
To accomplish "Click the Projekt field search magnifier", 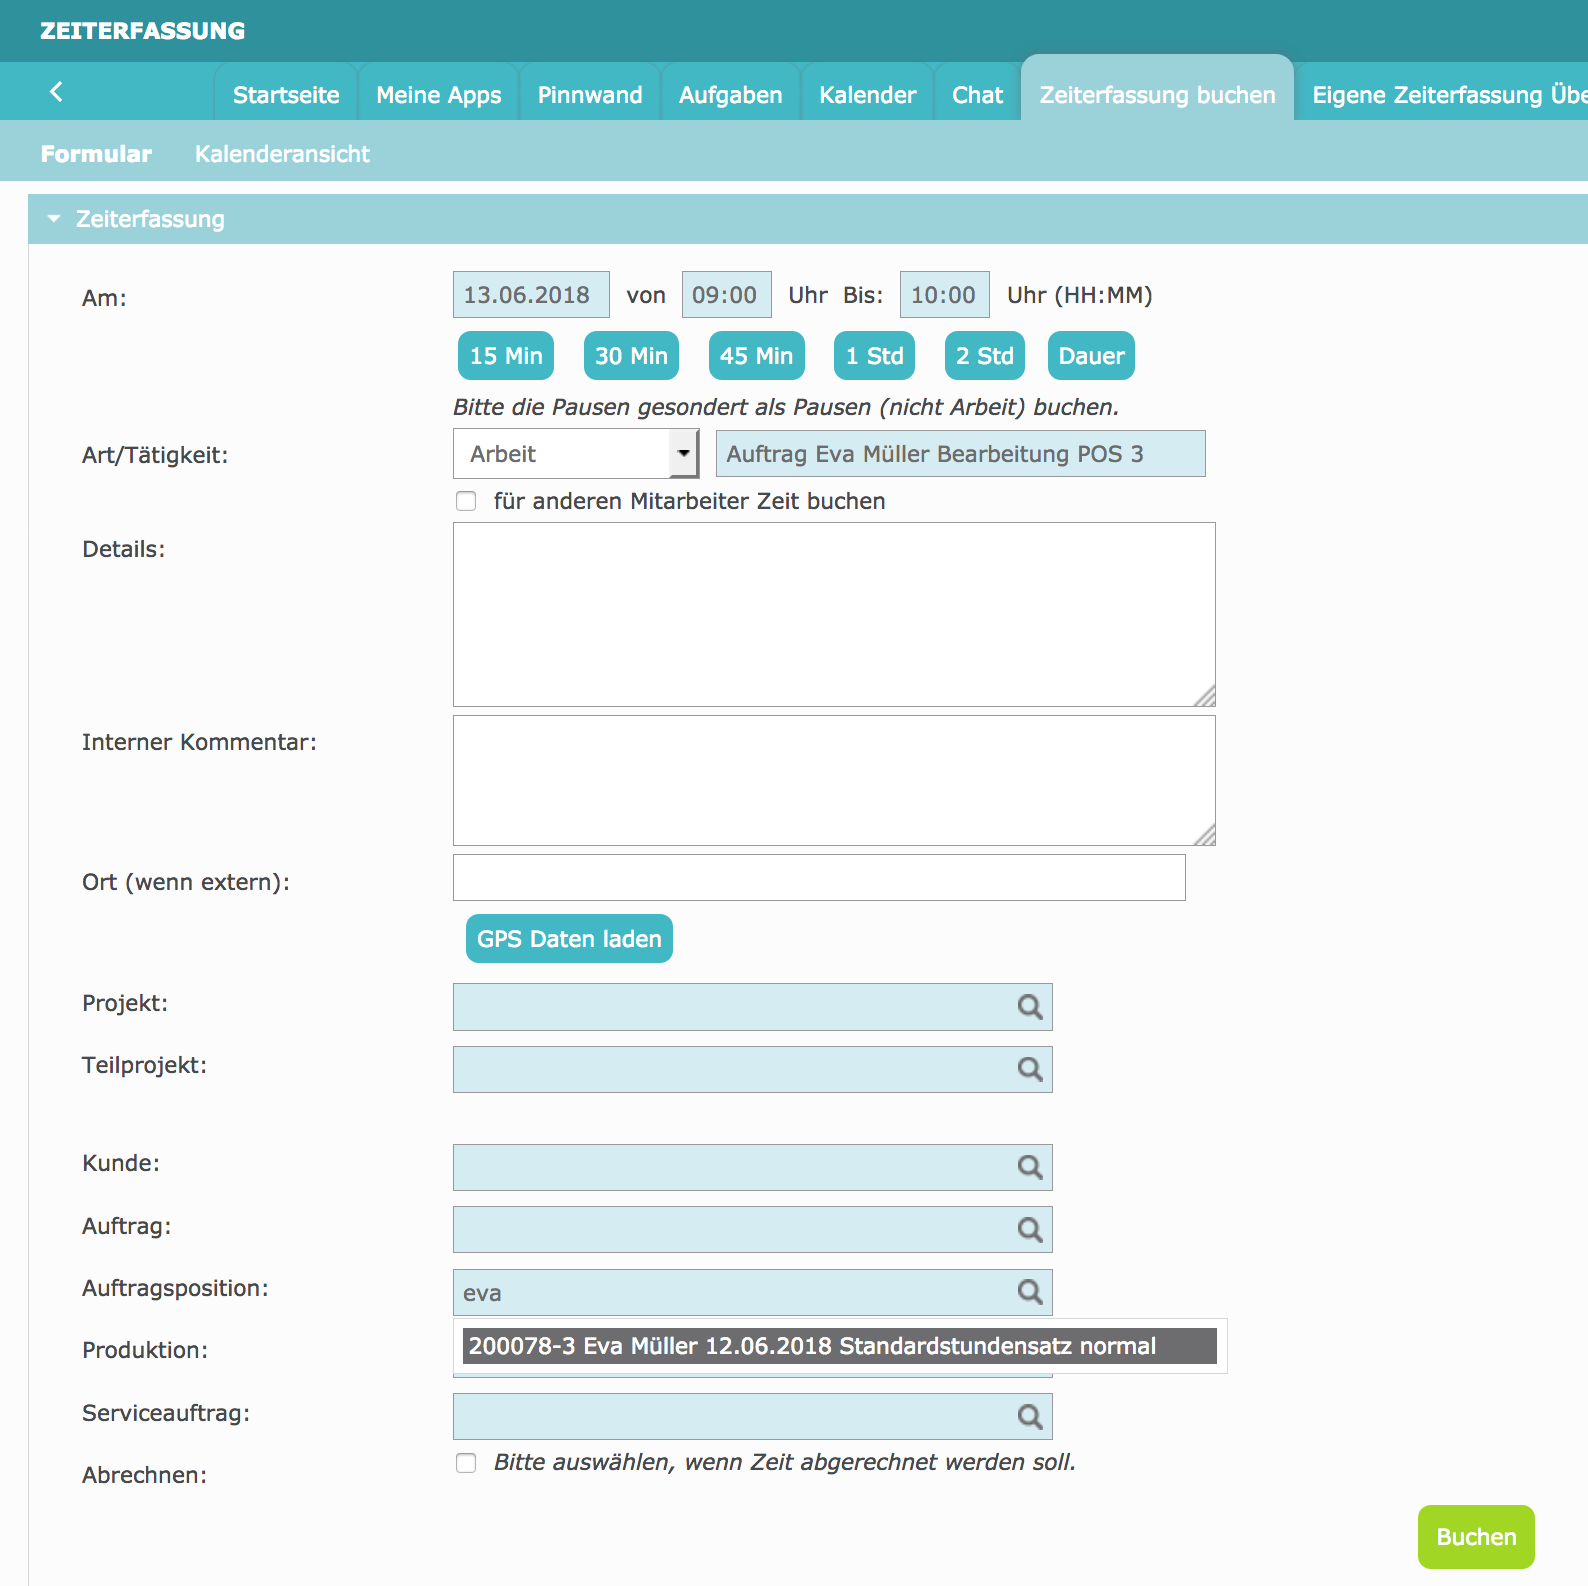I will tap(1030, 1007).
